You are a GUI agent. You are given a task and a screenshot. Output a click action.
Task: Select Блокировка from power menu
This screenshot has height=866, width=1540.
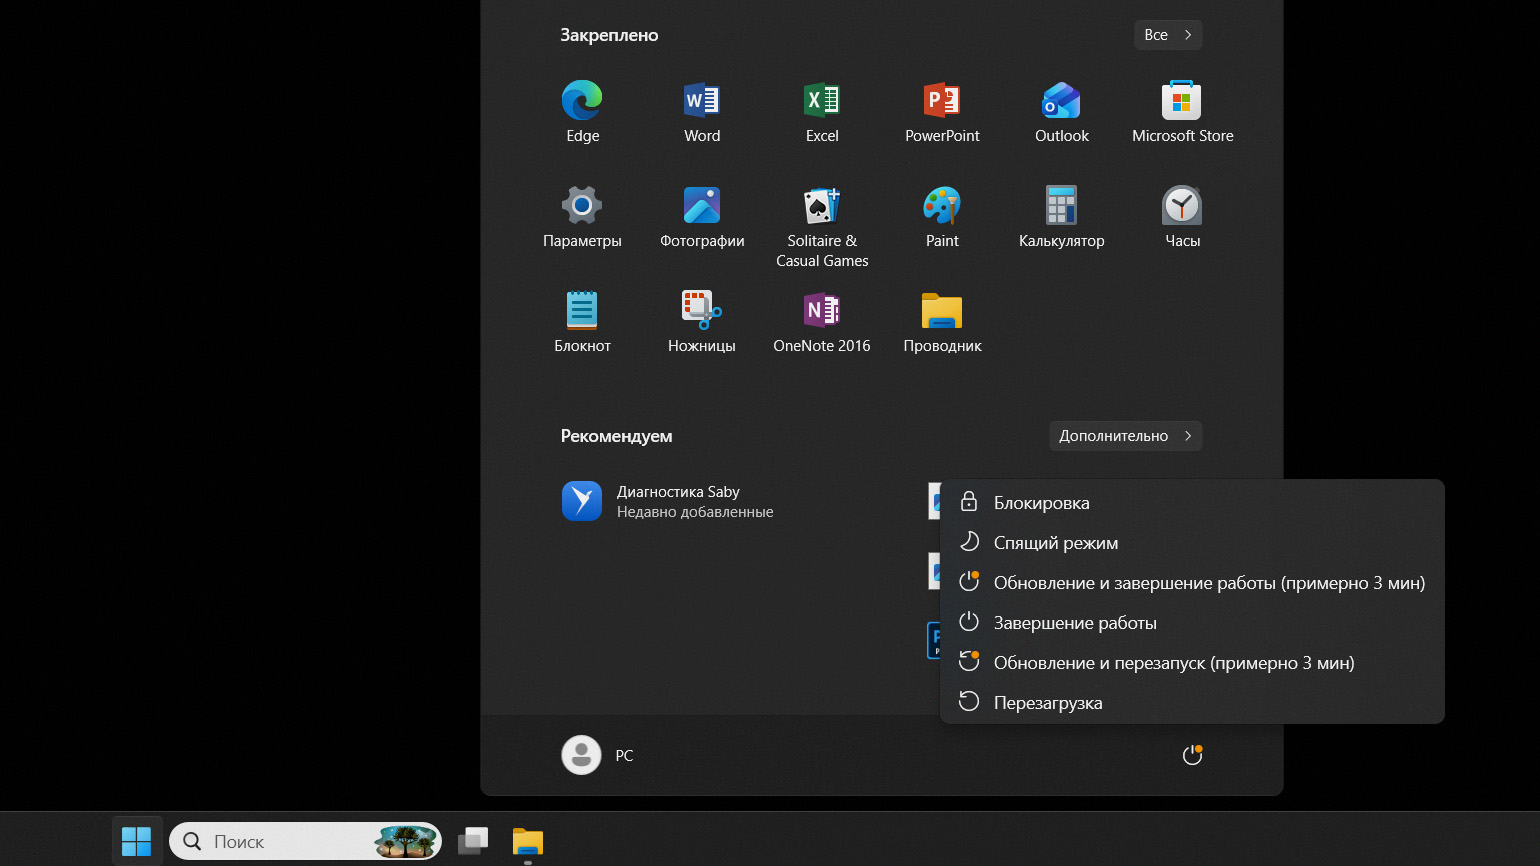coord(1041,503)
